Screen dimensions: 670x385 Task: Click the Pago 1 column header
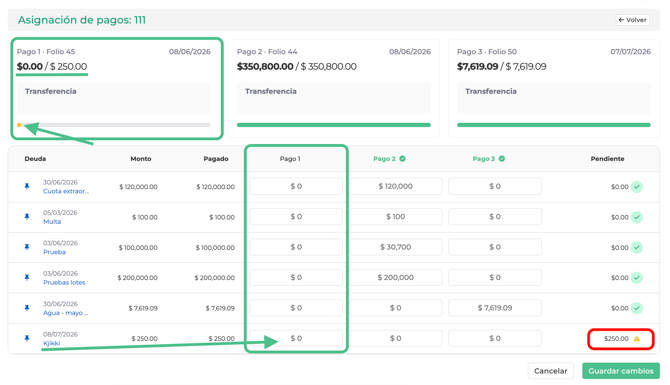(290, 159)
